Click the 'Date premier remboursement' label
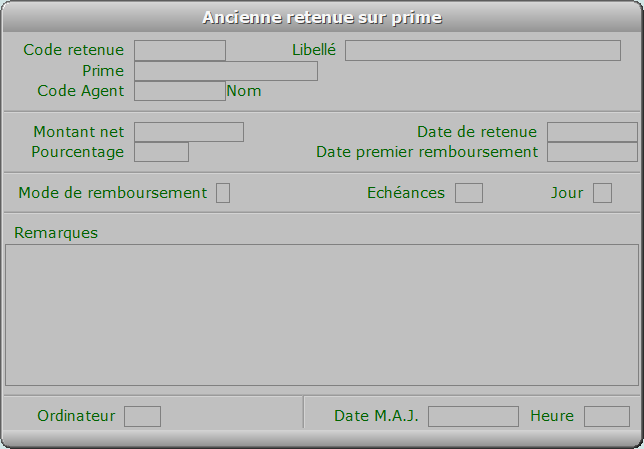Image resolution: width=644 pixels, height=449 pixels. point(427,152)
